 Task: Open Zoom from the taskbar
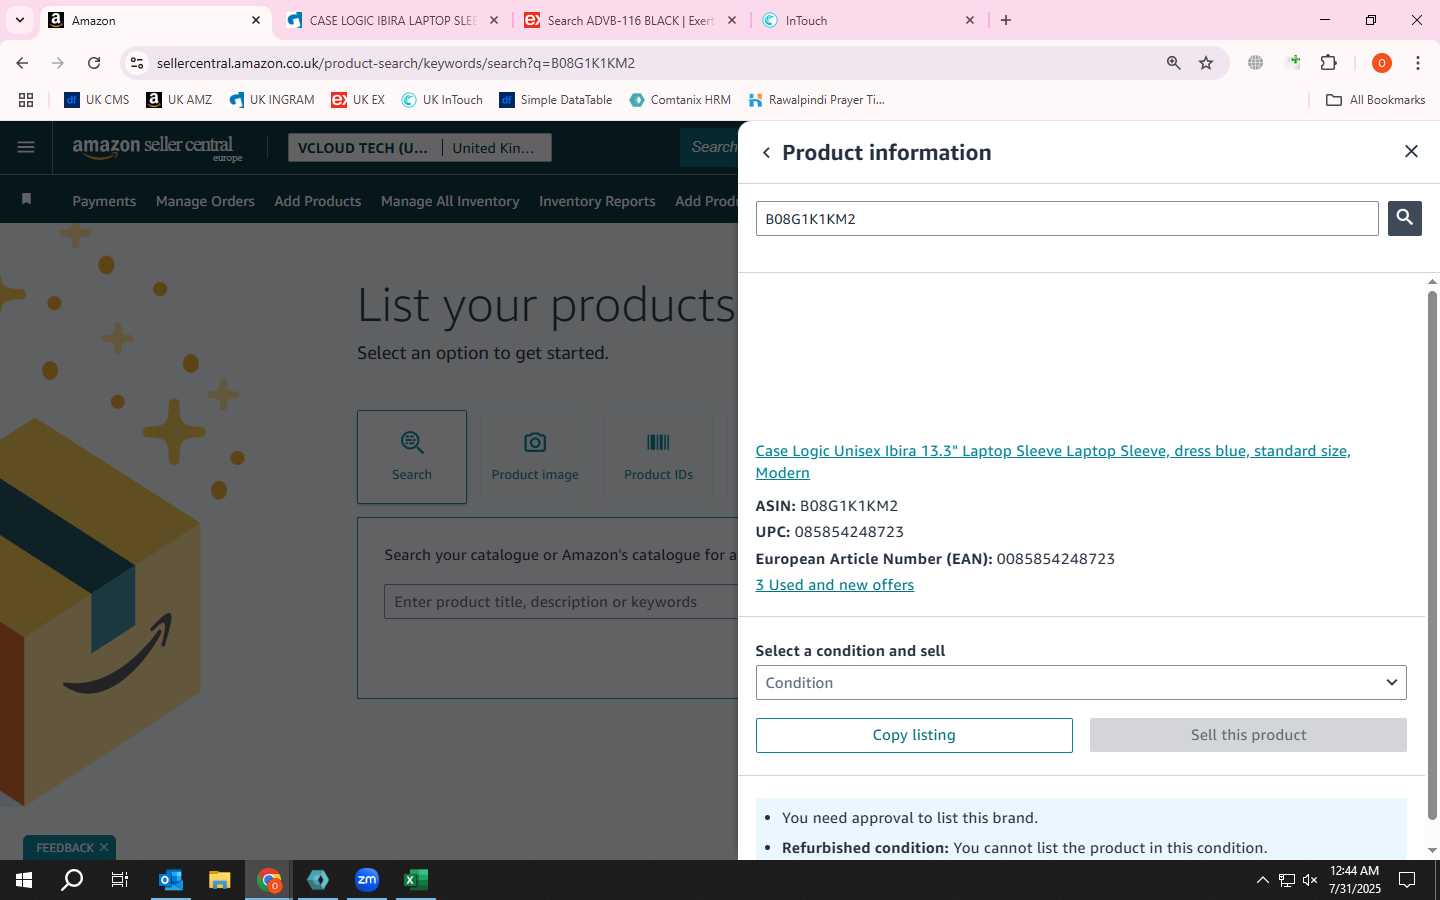[367, 880]
